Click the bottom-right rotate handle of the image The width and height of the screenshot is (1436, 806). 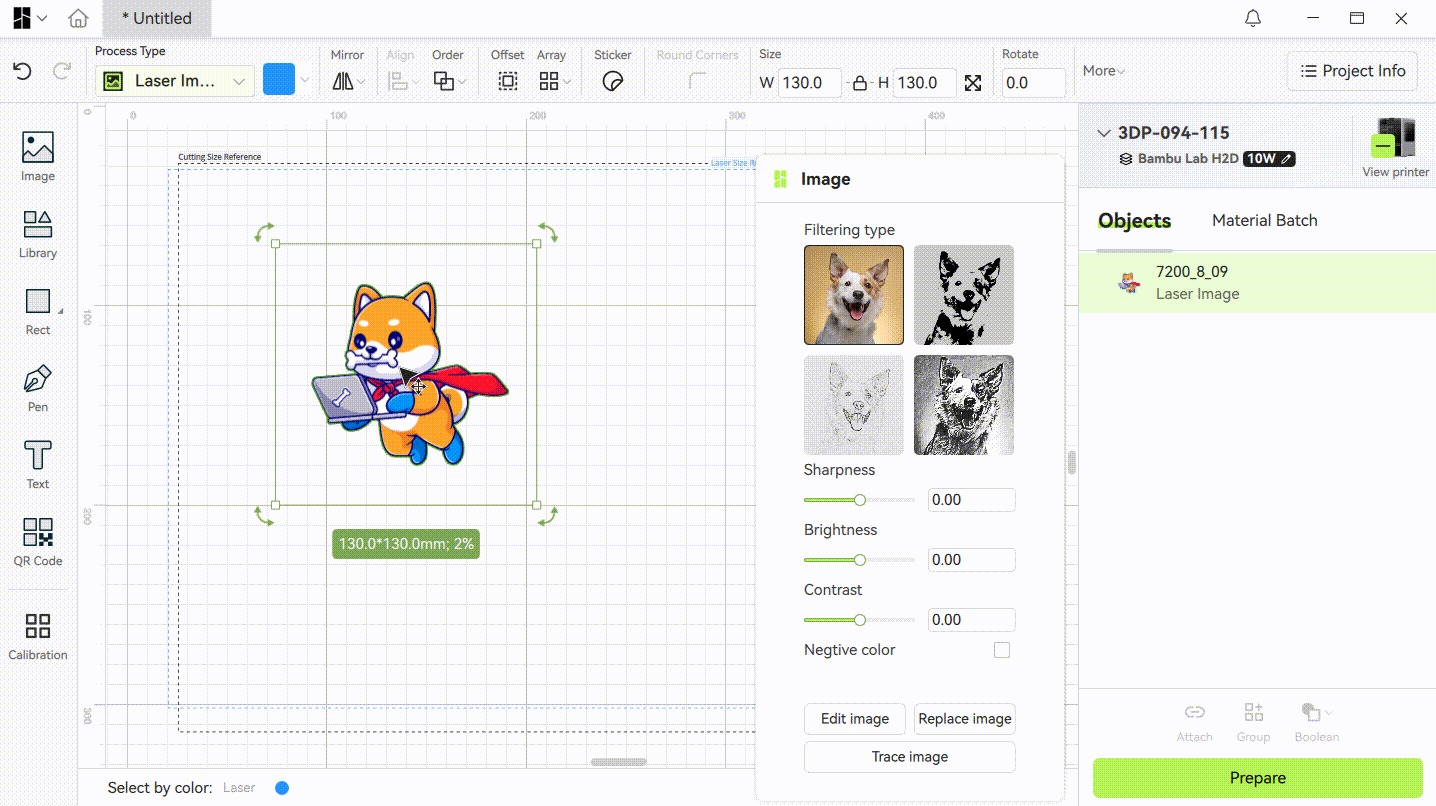click(548, 516)
